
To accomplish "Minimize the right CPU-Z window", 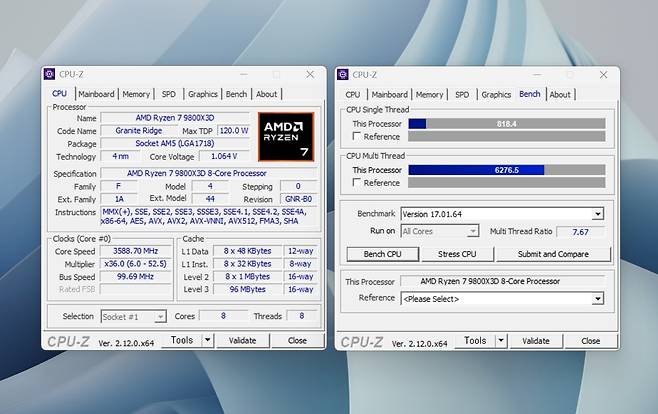I will click(x=537, y=75).
